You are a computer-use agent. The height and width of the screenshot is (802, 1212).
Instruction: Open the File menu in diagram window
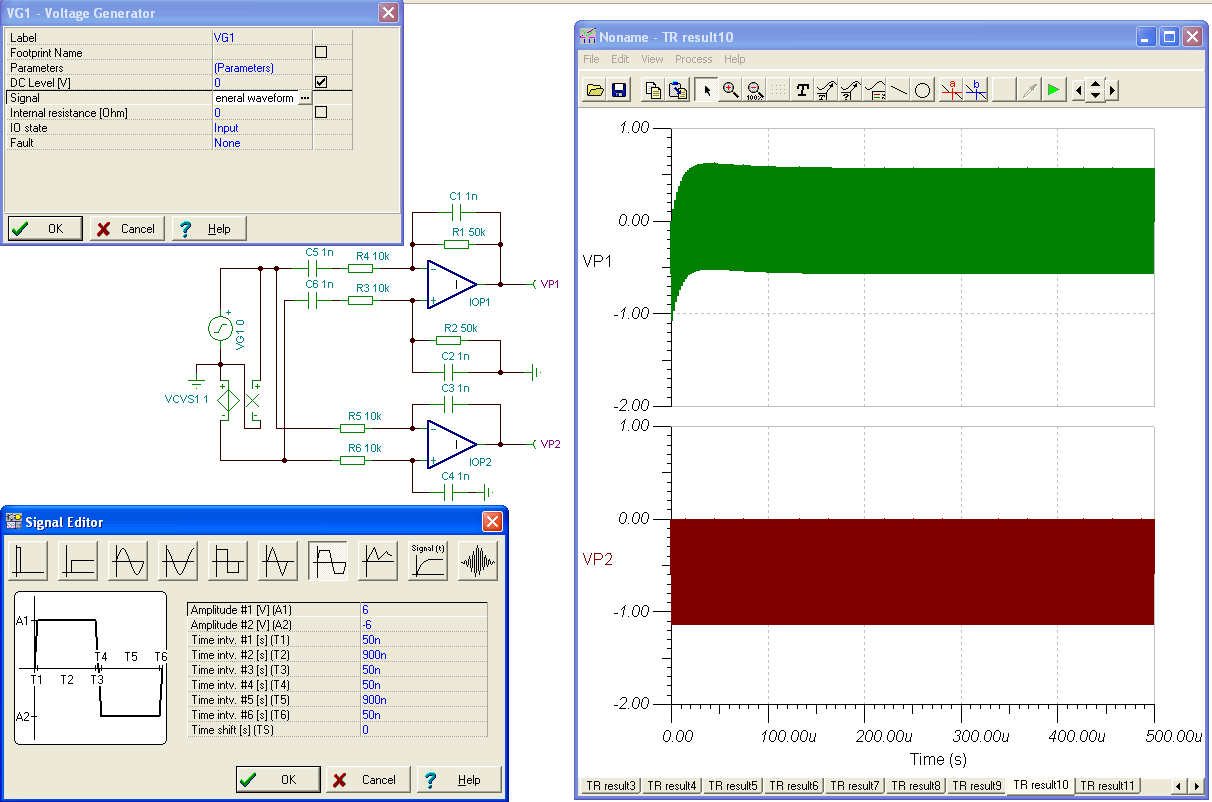(x=592, y=59)
